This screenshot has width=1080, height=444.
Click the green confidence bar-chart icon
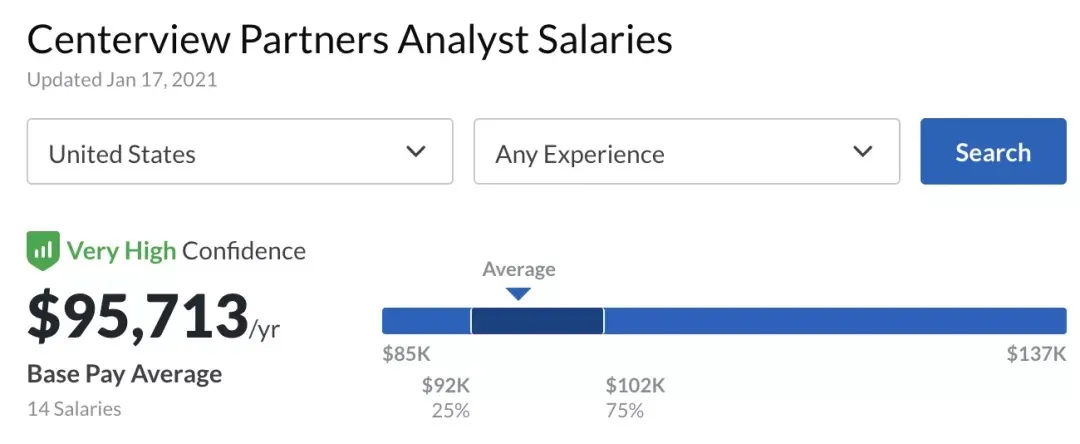pyautogui.click(x=43, y=251)
